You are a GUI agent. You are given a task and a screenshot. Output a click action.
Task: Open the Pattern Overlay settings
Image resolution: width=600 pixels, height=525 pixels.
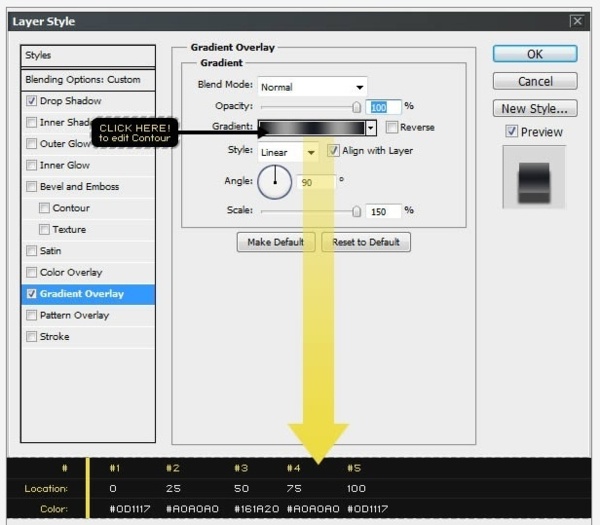point(75,315)
